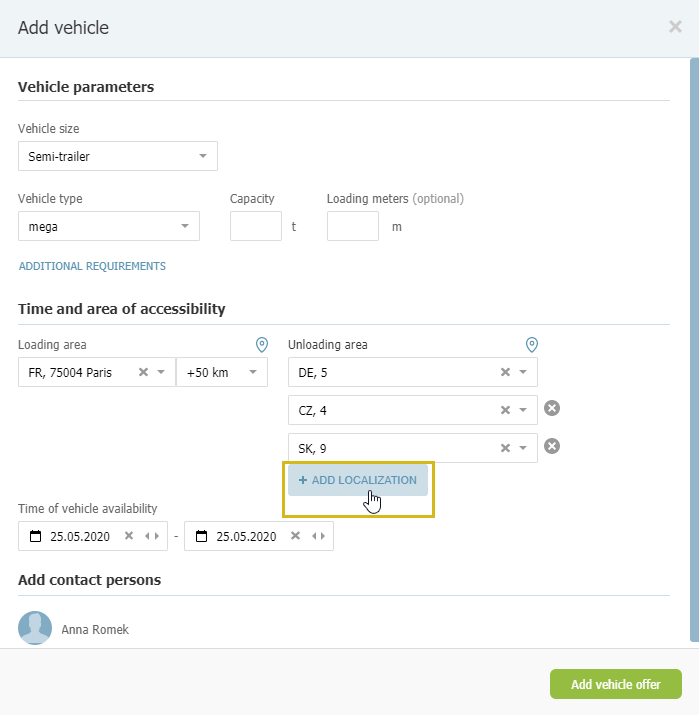
Task: Step availability end date forward one day
Action: (x=323, y=536)
